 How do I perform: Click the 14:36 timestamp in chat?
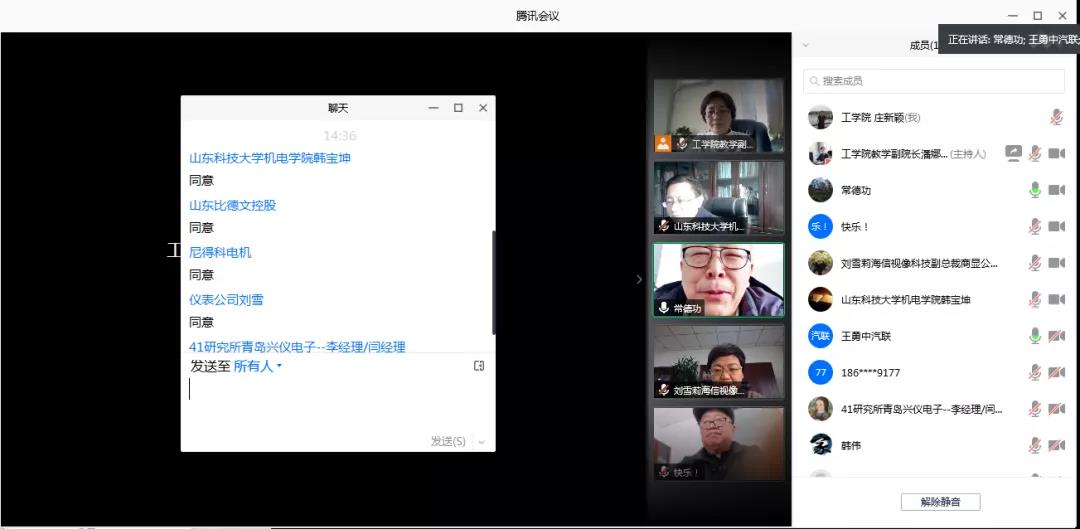tap(340, 136)
